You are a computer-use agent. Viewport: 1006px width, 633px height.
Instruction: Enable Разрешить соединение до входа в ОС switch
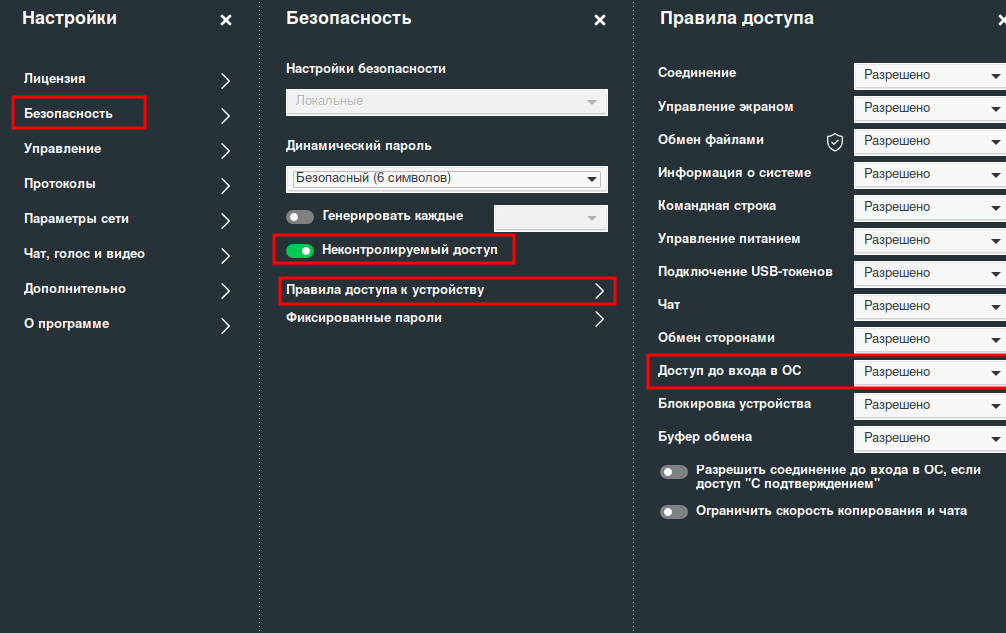pos(674,472)
